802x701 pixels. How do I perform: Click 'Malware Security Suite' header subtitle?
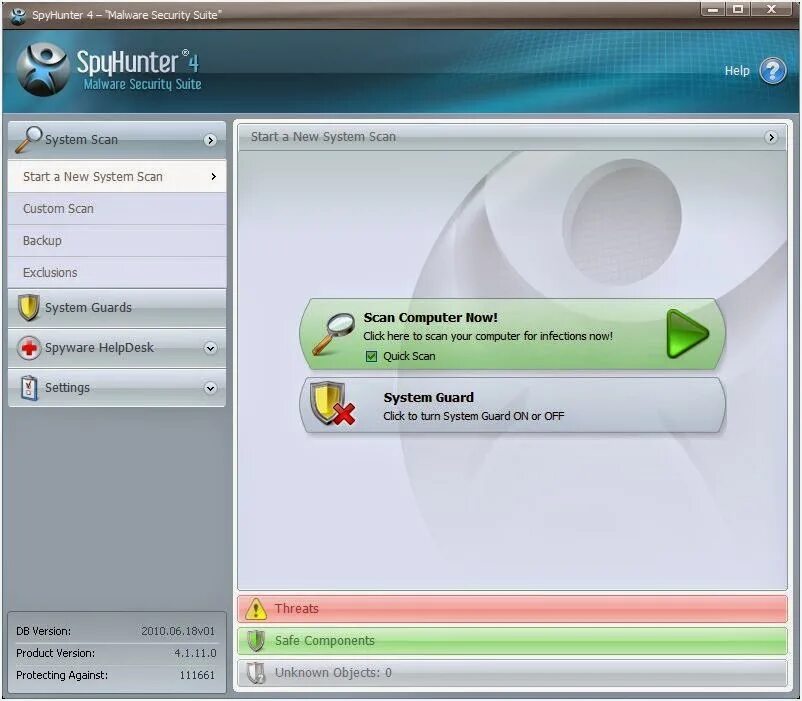click(142, 84)
